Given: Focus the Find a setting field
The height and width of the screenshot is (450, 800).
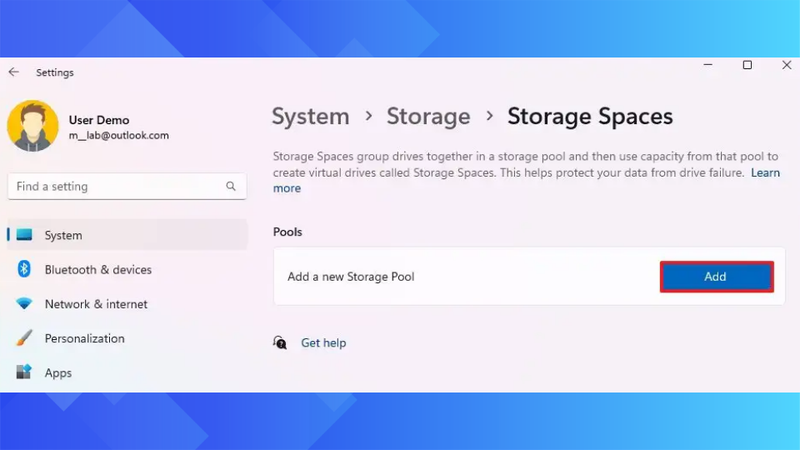Looking at the screenshot, I should 127,186.
